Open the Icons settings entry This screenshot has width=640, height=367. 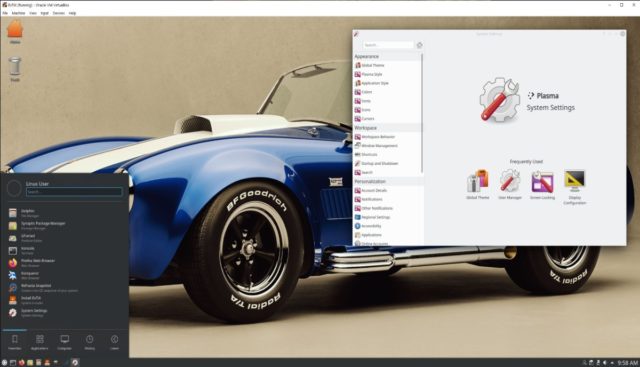[363, 110]
